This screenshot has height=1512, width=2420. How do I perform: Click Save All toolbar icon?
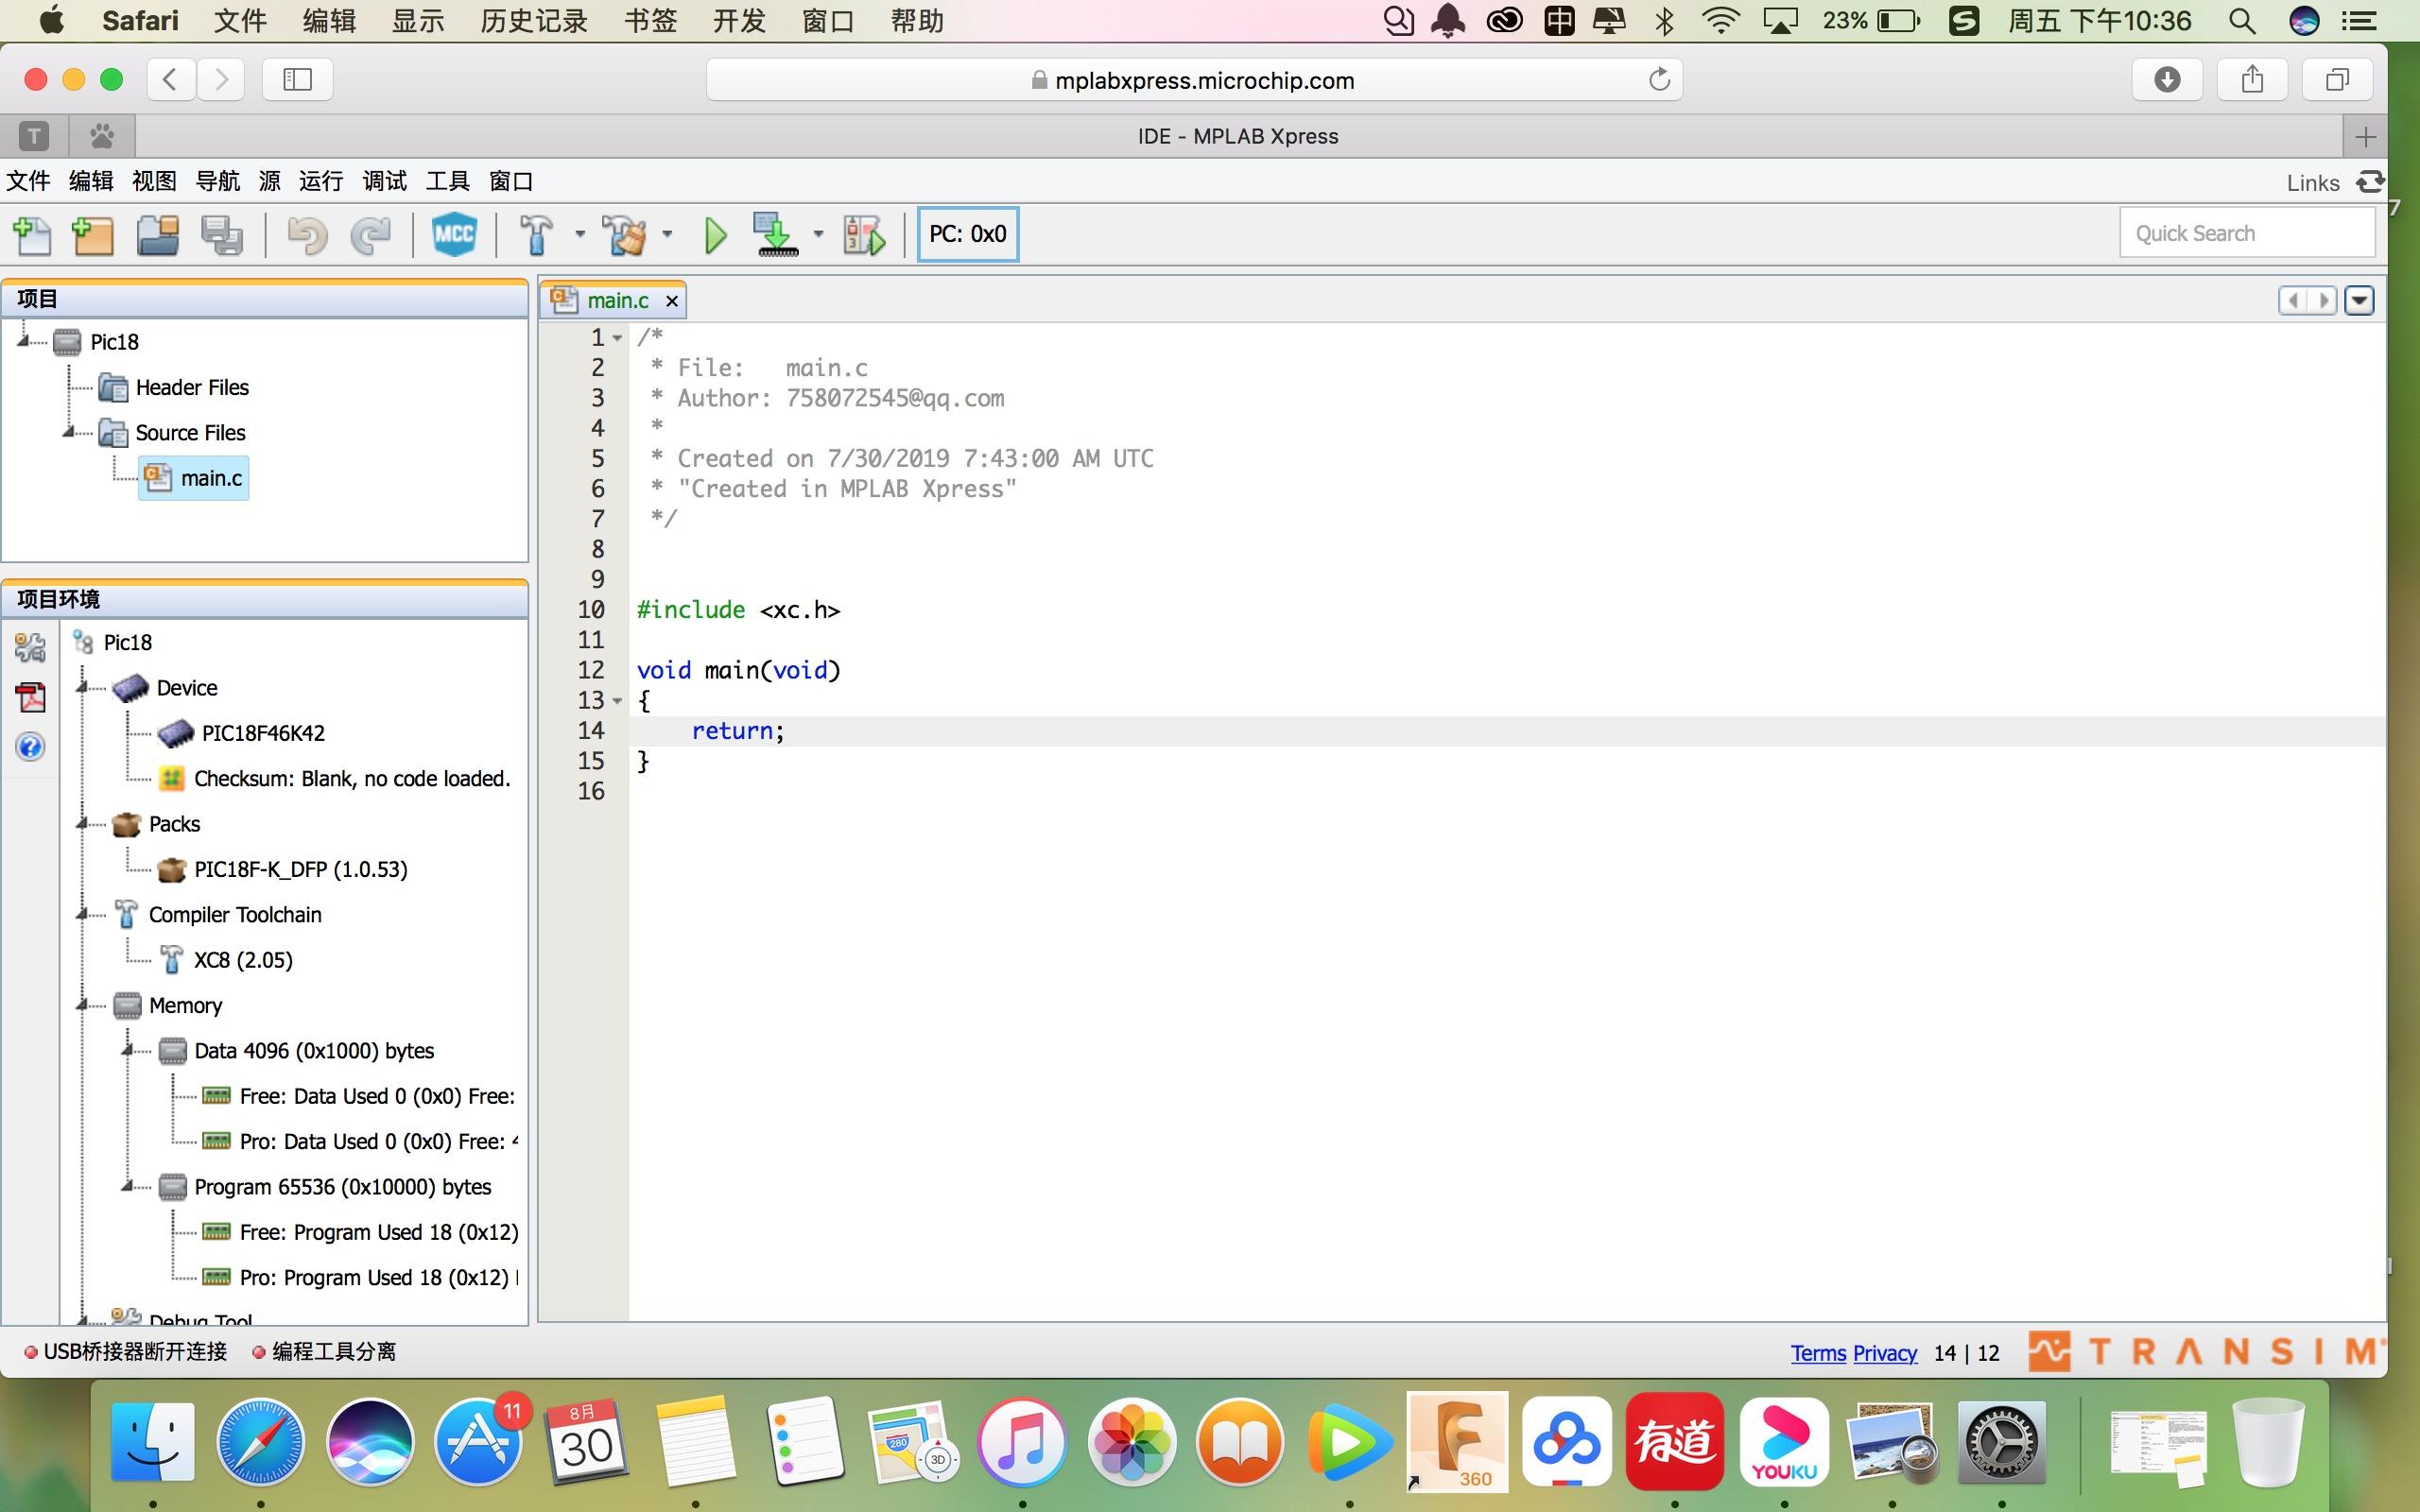click(221, 236)
